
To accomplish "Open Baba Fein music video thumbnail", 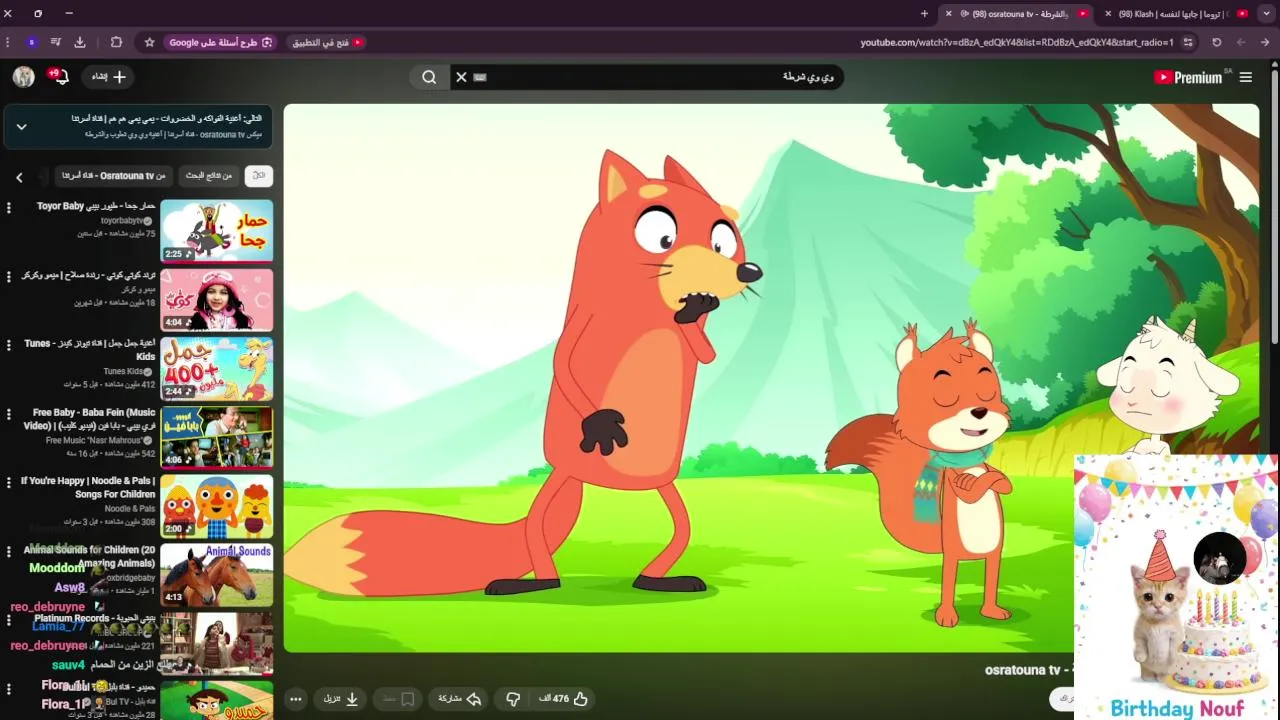I will pos(217,437).
